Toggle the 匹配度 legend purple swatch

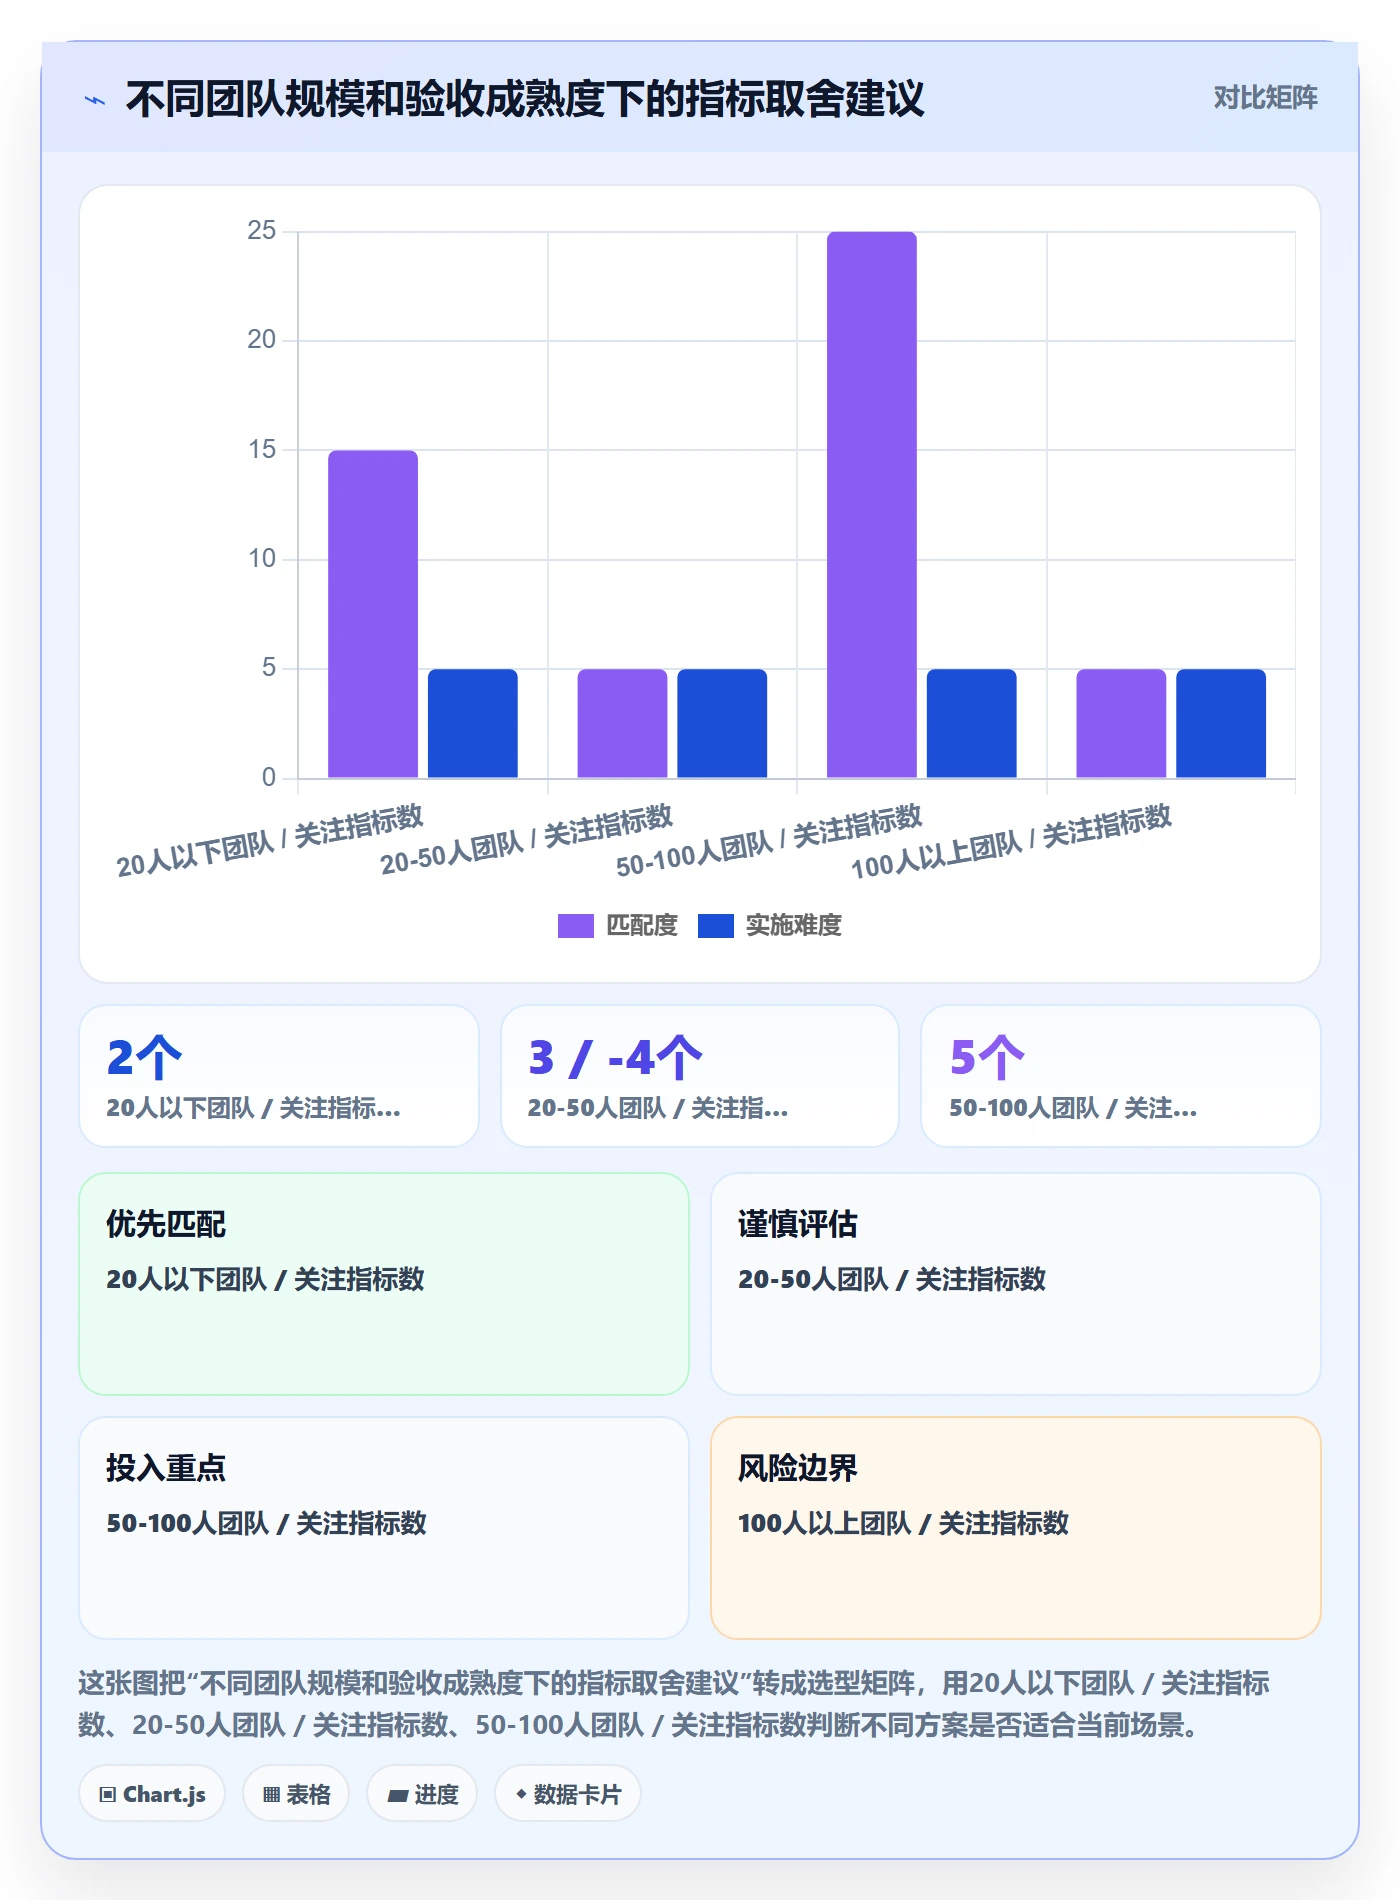tap(575, 926)
